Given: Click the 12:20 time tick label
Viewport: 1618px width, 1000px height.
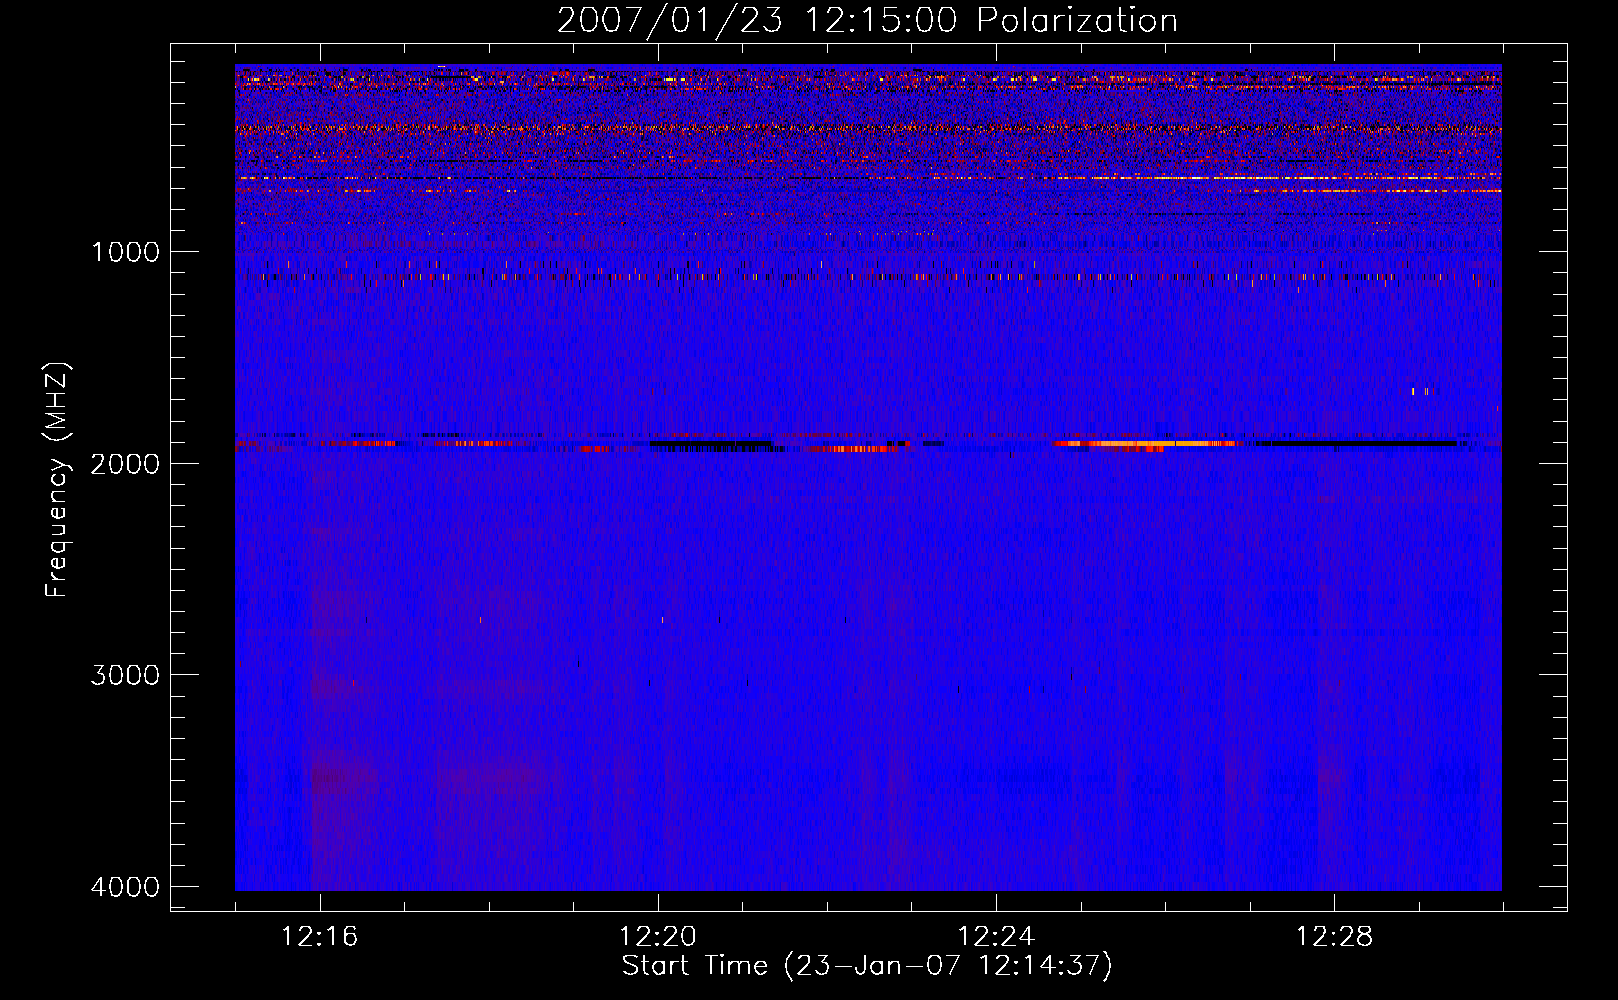Looking at the screenshot, I should click(658, 937).
